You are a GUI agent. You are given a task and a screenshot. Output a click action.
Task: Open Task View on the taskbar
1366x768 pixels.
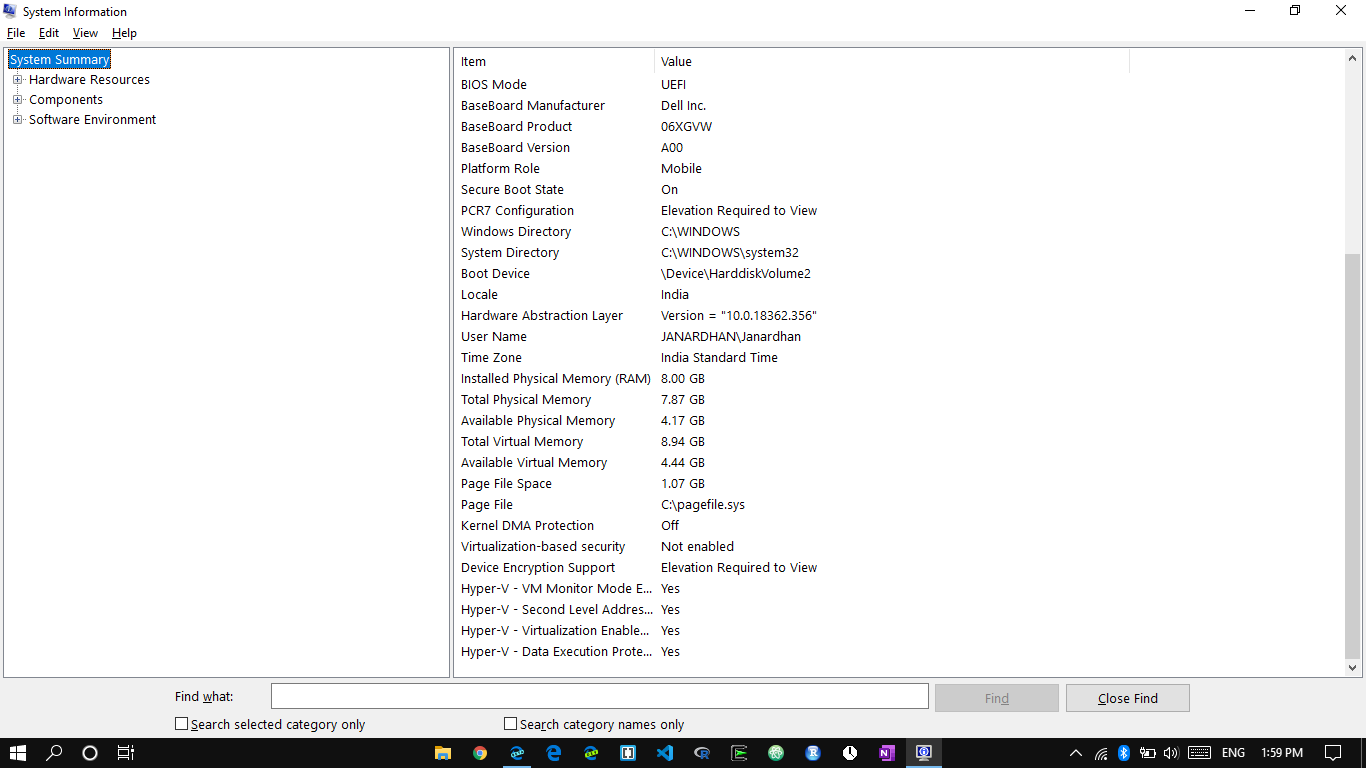pyautogui.click(x=125, y=753)
